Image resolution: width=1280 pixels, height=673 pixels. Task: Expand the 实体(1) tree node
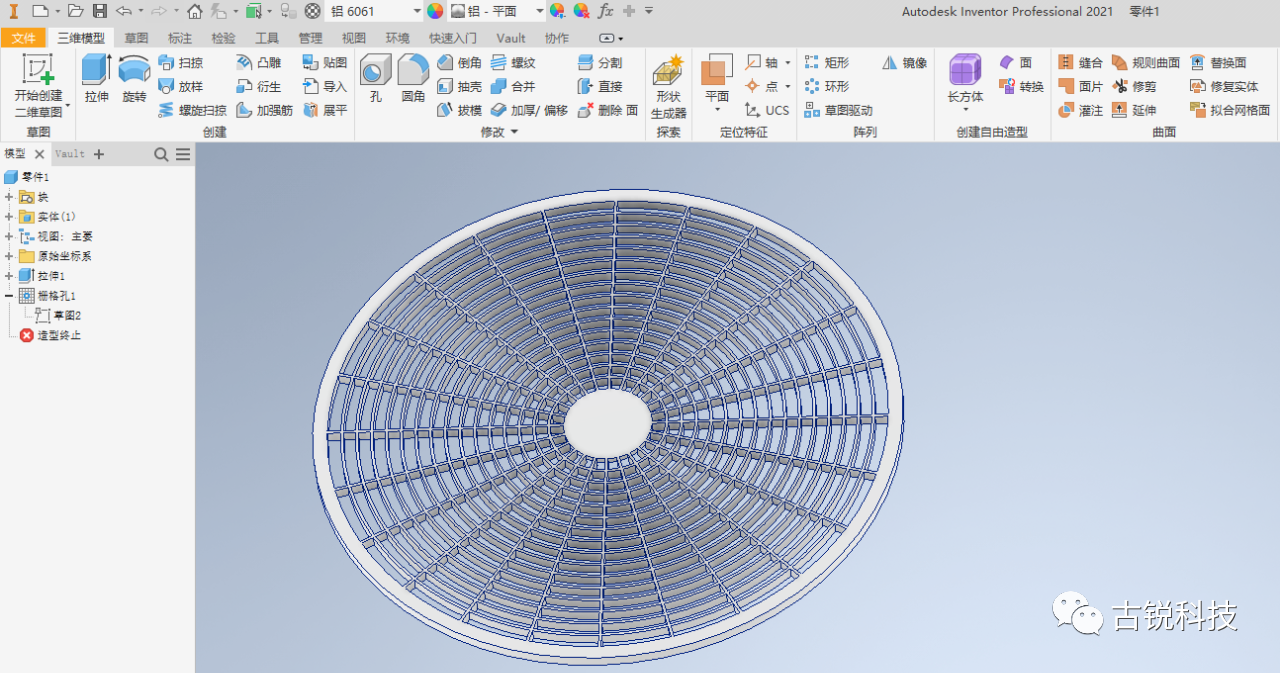pos(9,217)
